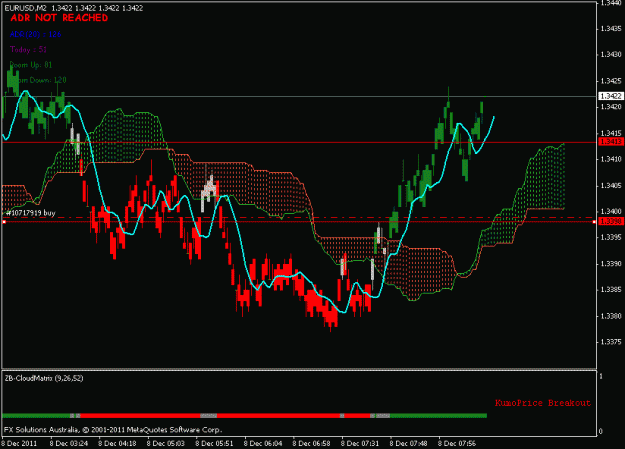Viewport: 625px width, 449px height.
Task: Select the 'ADR NOT REACHED' label
Action: [x=59, y=18]
